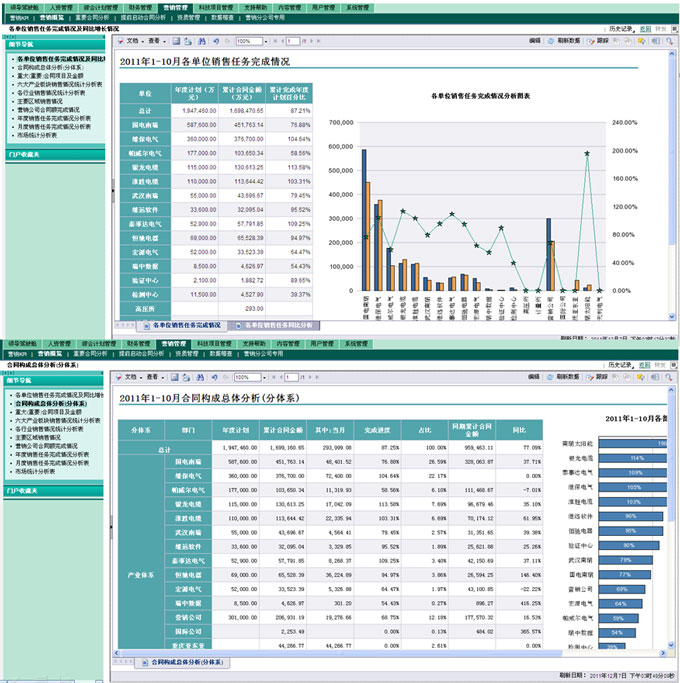Click the 南瑞太阳能 bar in the ranking chart
The height and width of the screenshot is (683, 680).
pos(631,442)
